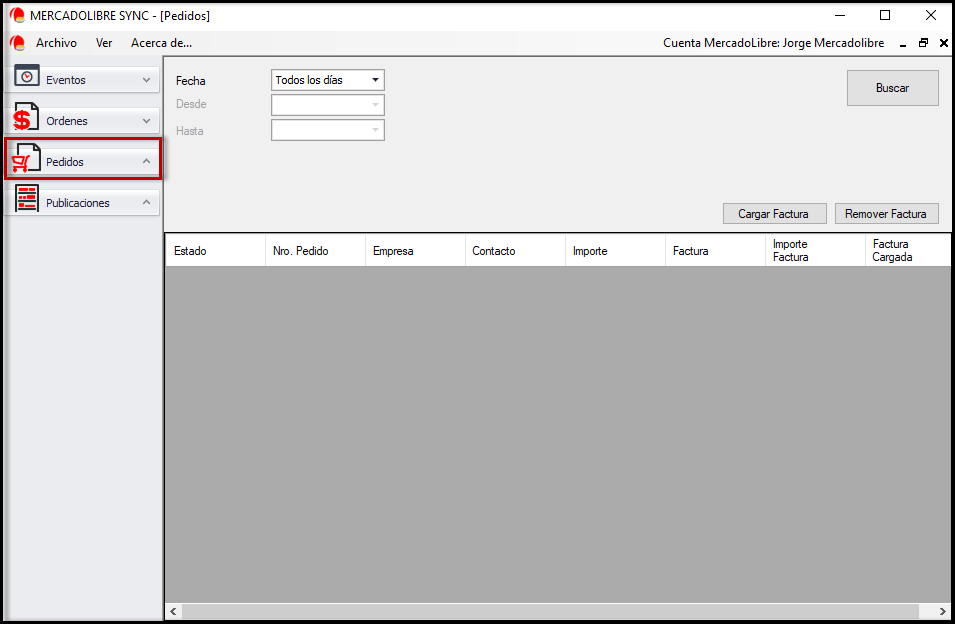Open the Hasta date dropdown
Image resolution: width=955 pixels, height=624 pixels.
[328, 130]
